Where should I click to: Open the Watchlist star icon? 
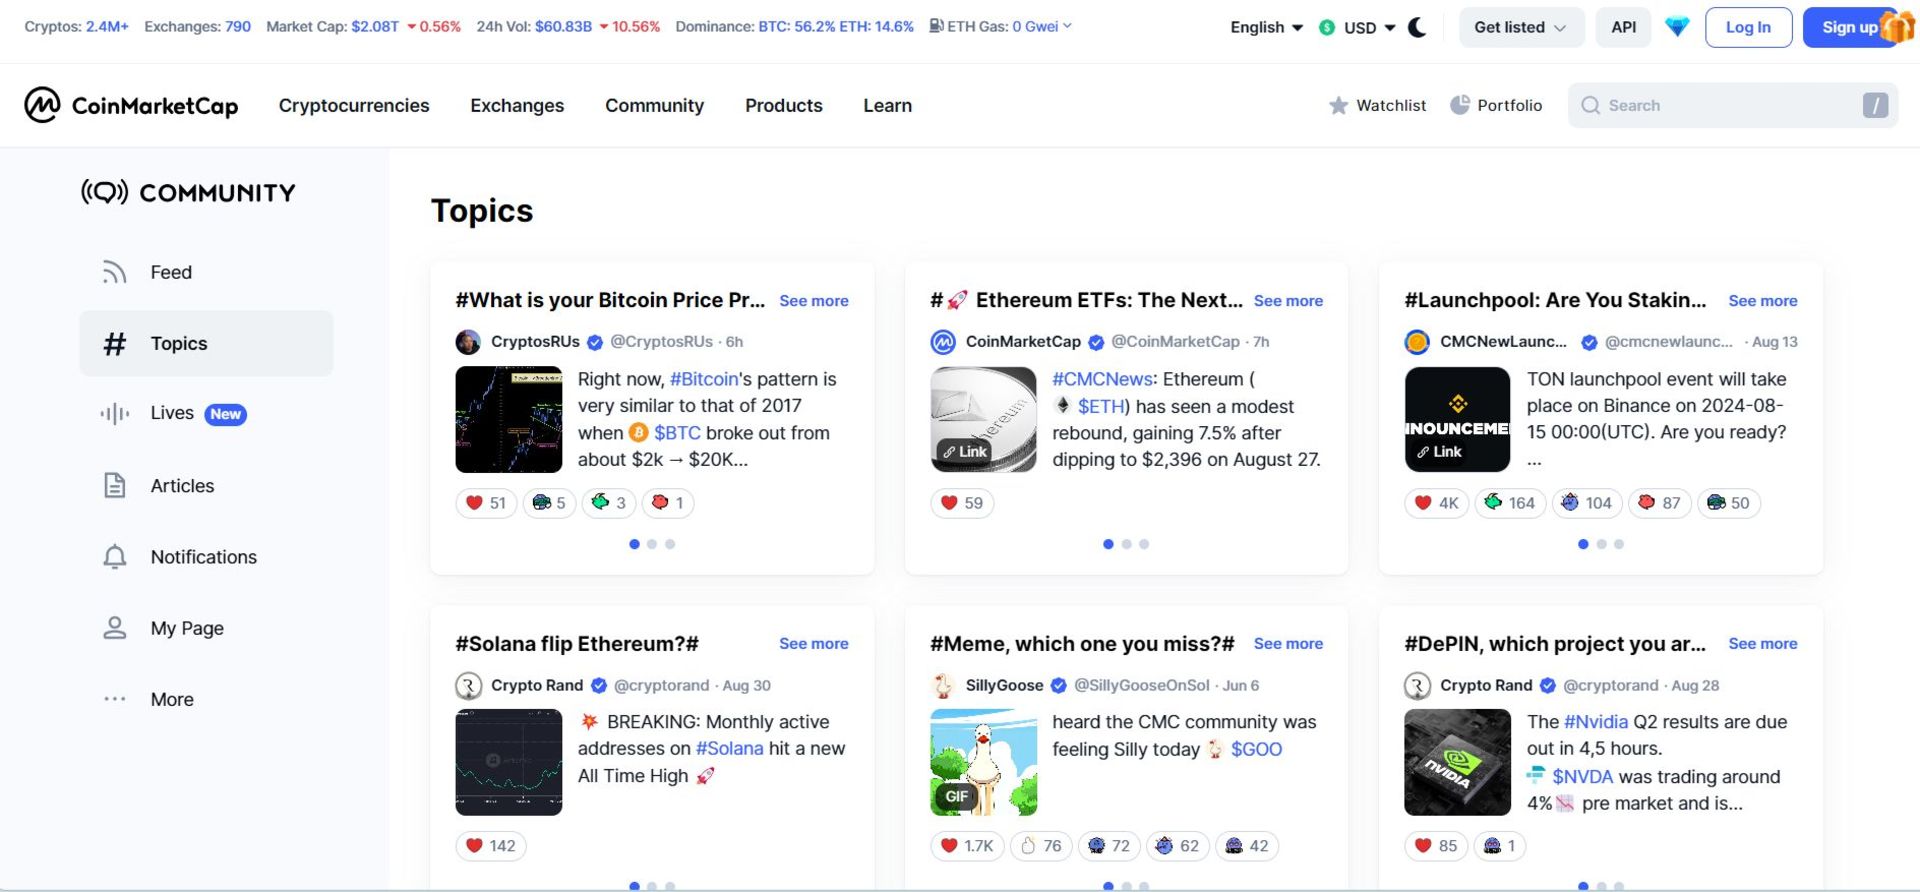point(1338,105)
